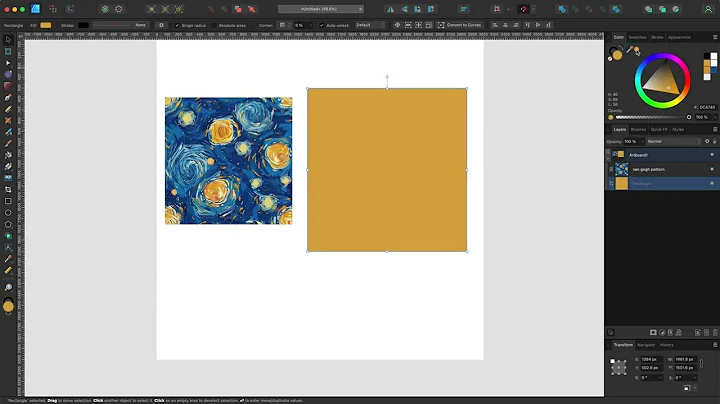Switch to the Stroke tab
The width and height of the screenshot is (720, 404).
click(x=657, y=37)
